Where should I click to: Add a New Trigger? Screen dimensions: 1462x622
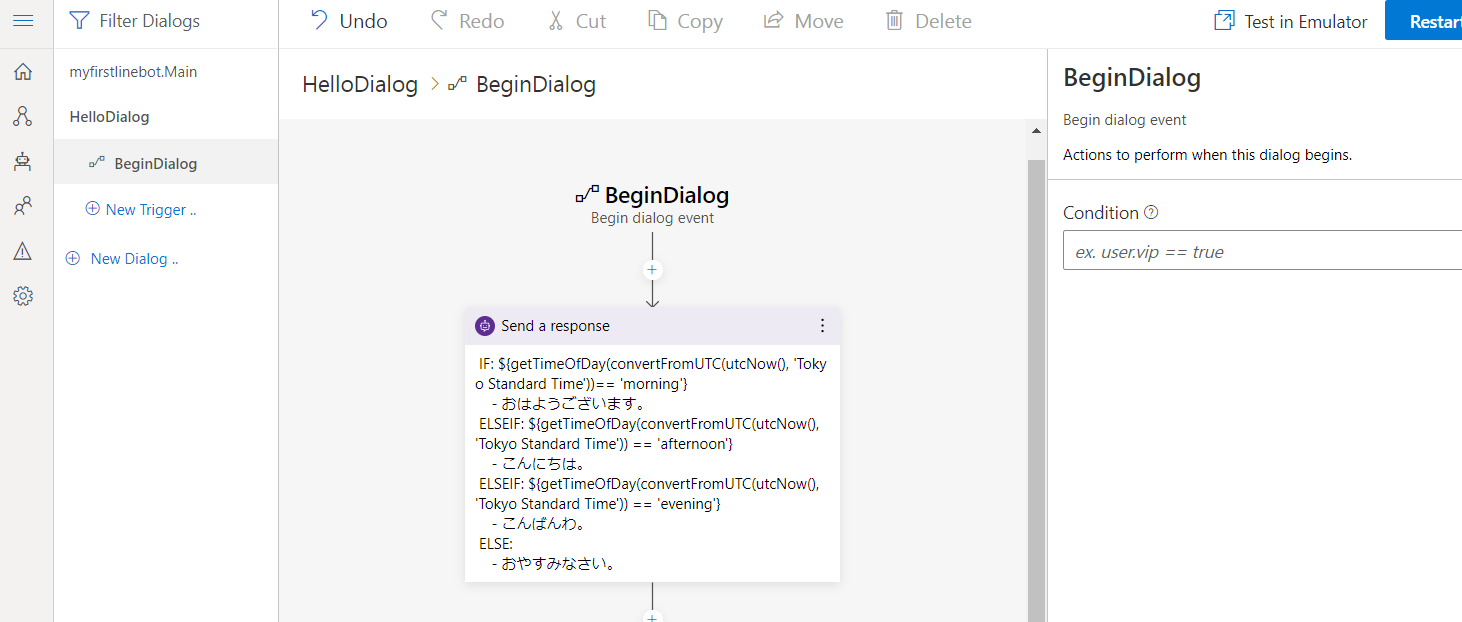[141, 209]
